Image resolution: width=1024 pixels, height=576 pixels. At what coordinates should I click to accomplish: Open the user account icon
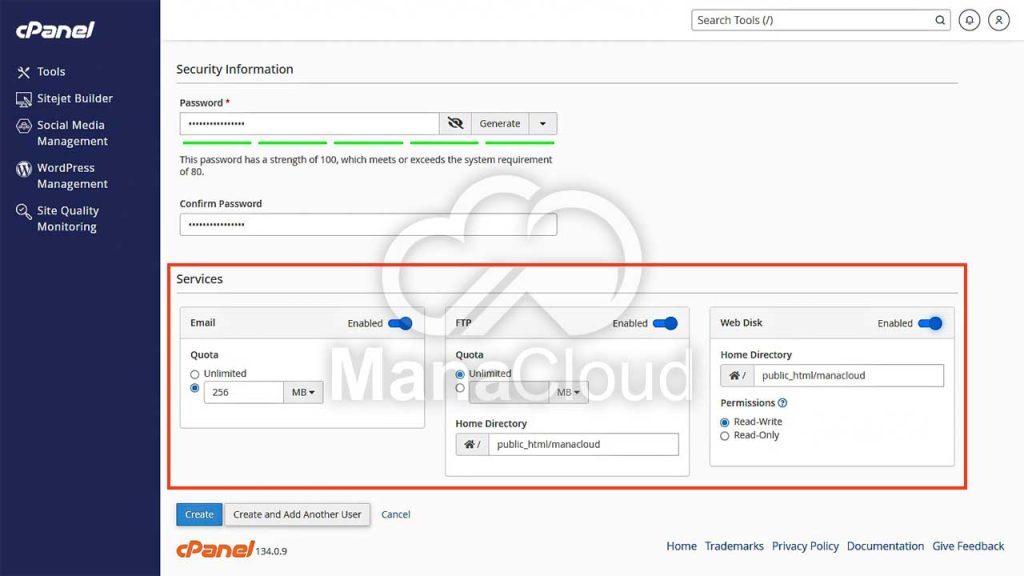998,20
